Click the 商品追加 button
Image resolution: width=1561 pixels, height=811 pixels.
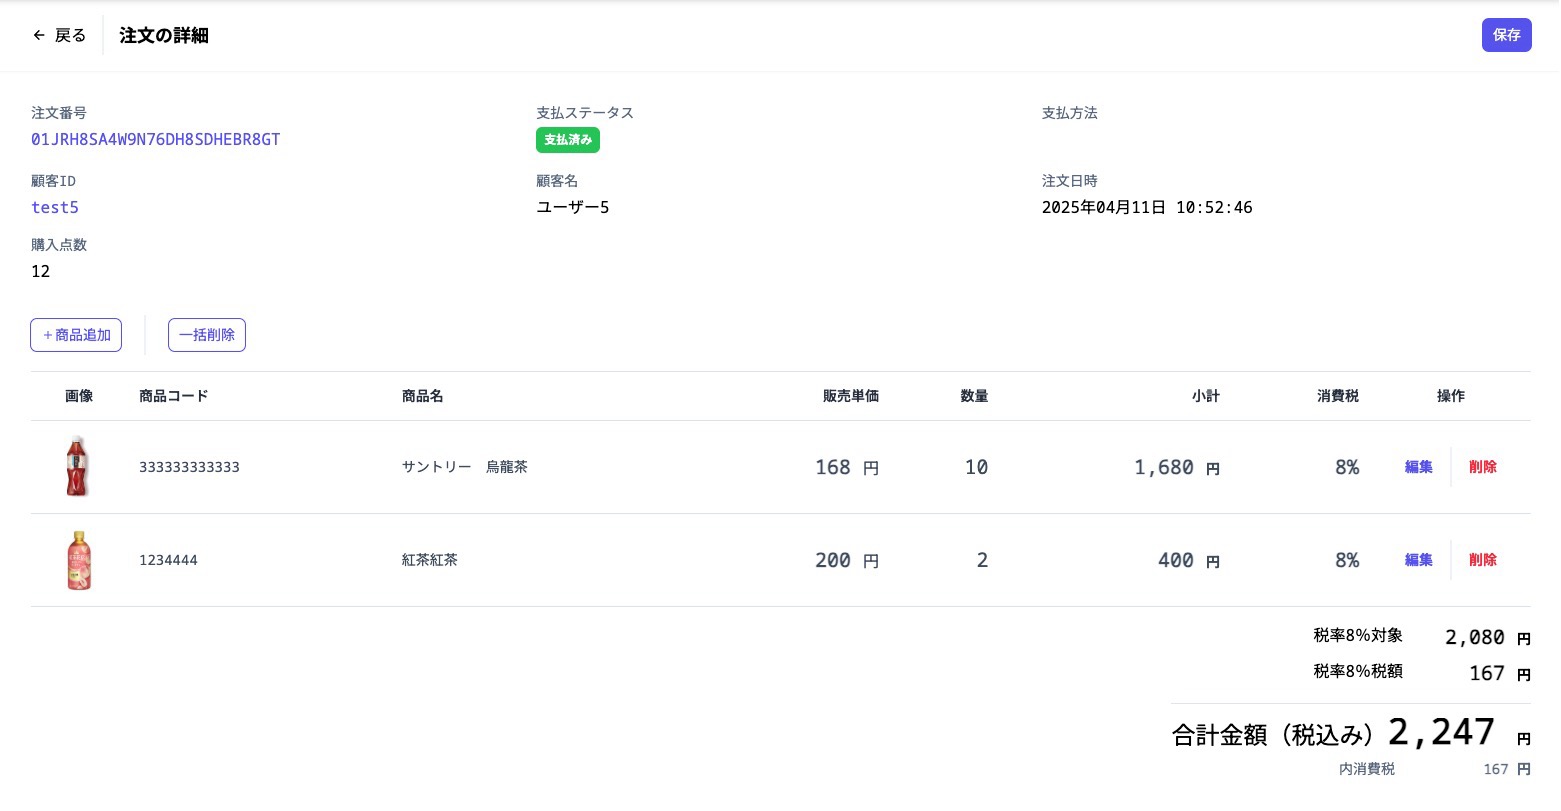tap(76, 335)
